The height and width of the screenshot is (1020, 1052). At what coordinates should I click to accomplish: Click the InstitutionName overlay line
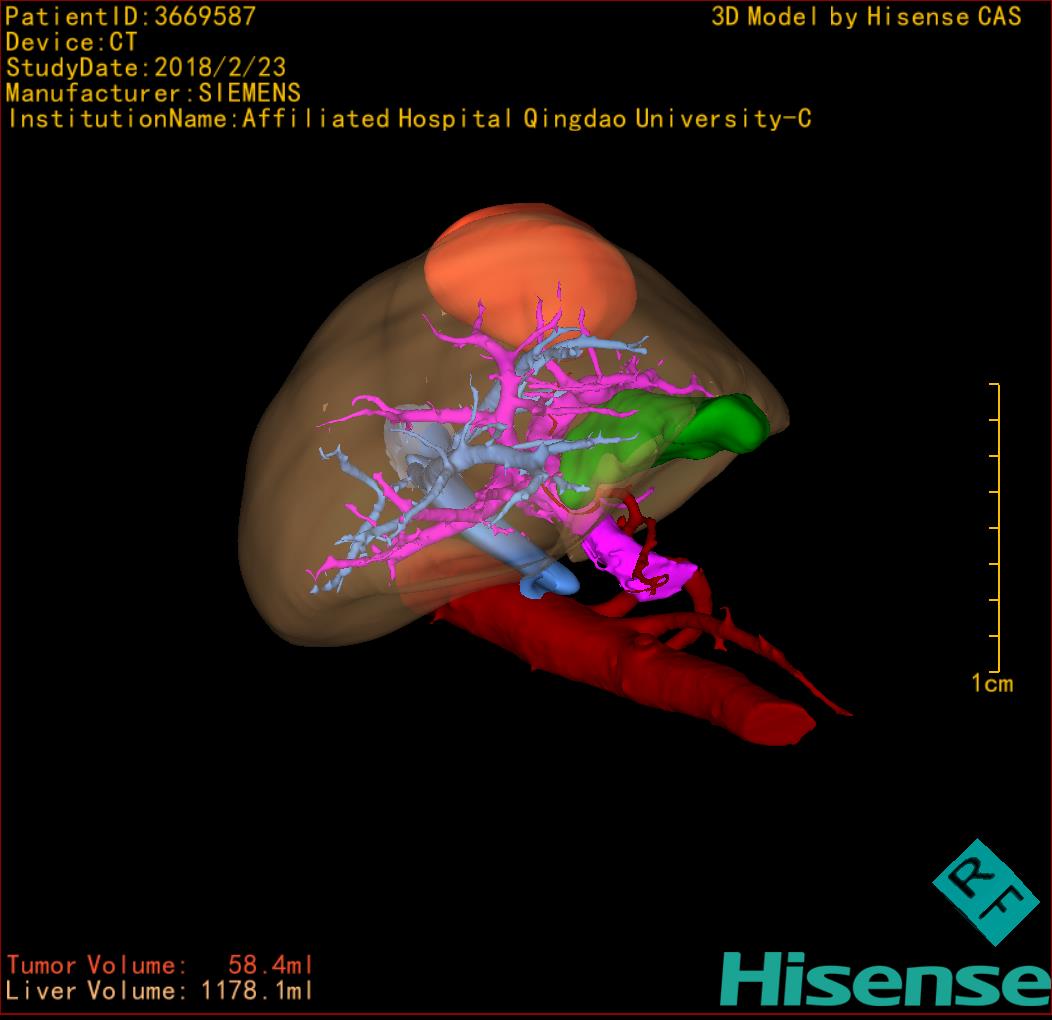click(x=408, y=119)
